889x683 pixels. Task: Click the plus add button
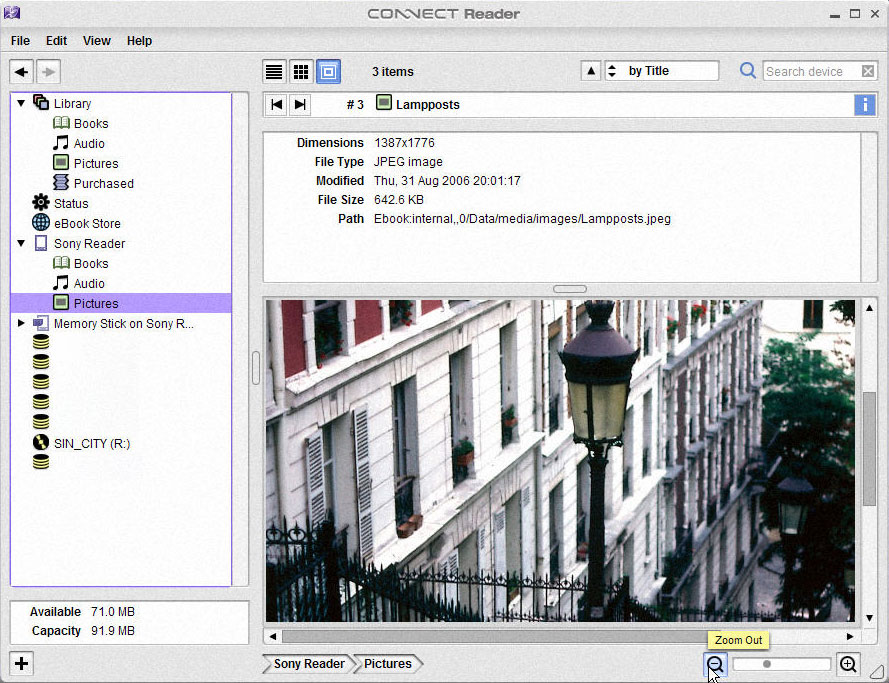pyautogui.click(x=22, y=663)
